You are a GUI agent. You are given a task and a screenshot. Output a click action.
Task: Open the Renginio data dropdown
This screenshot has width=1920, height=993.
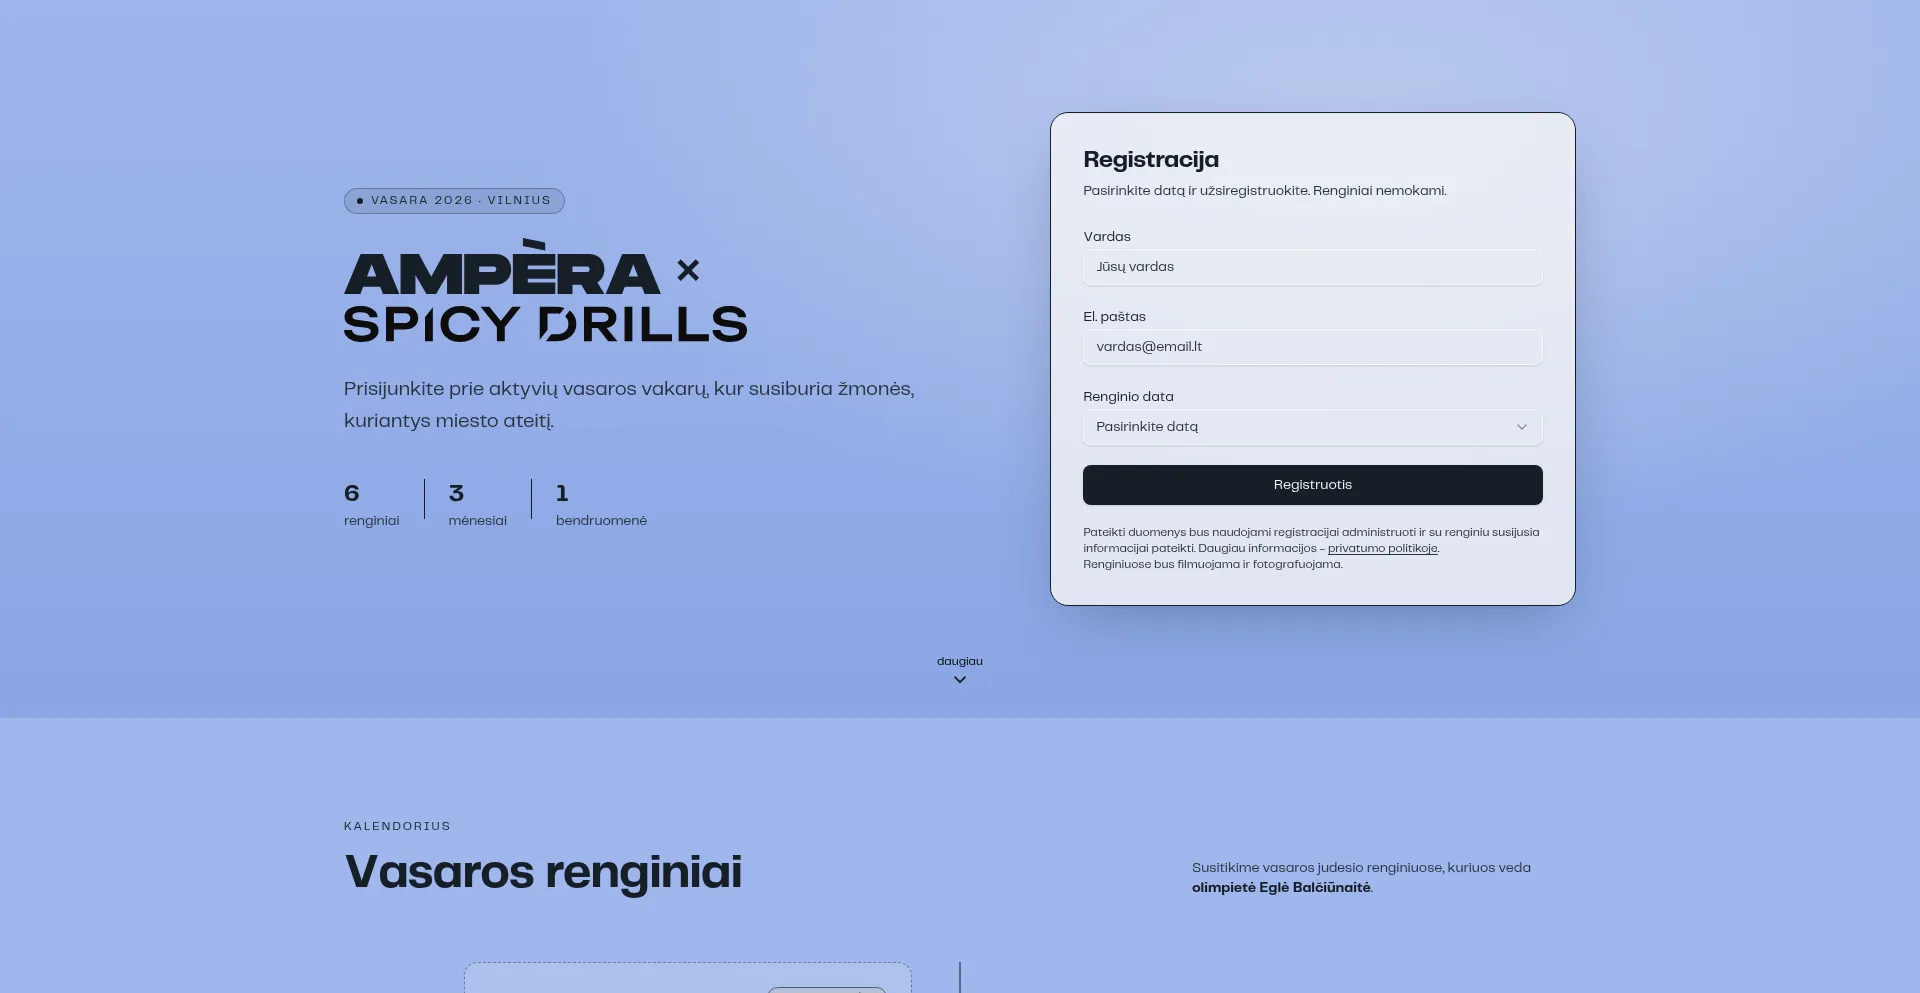point(1312,427)
